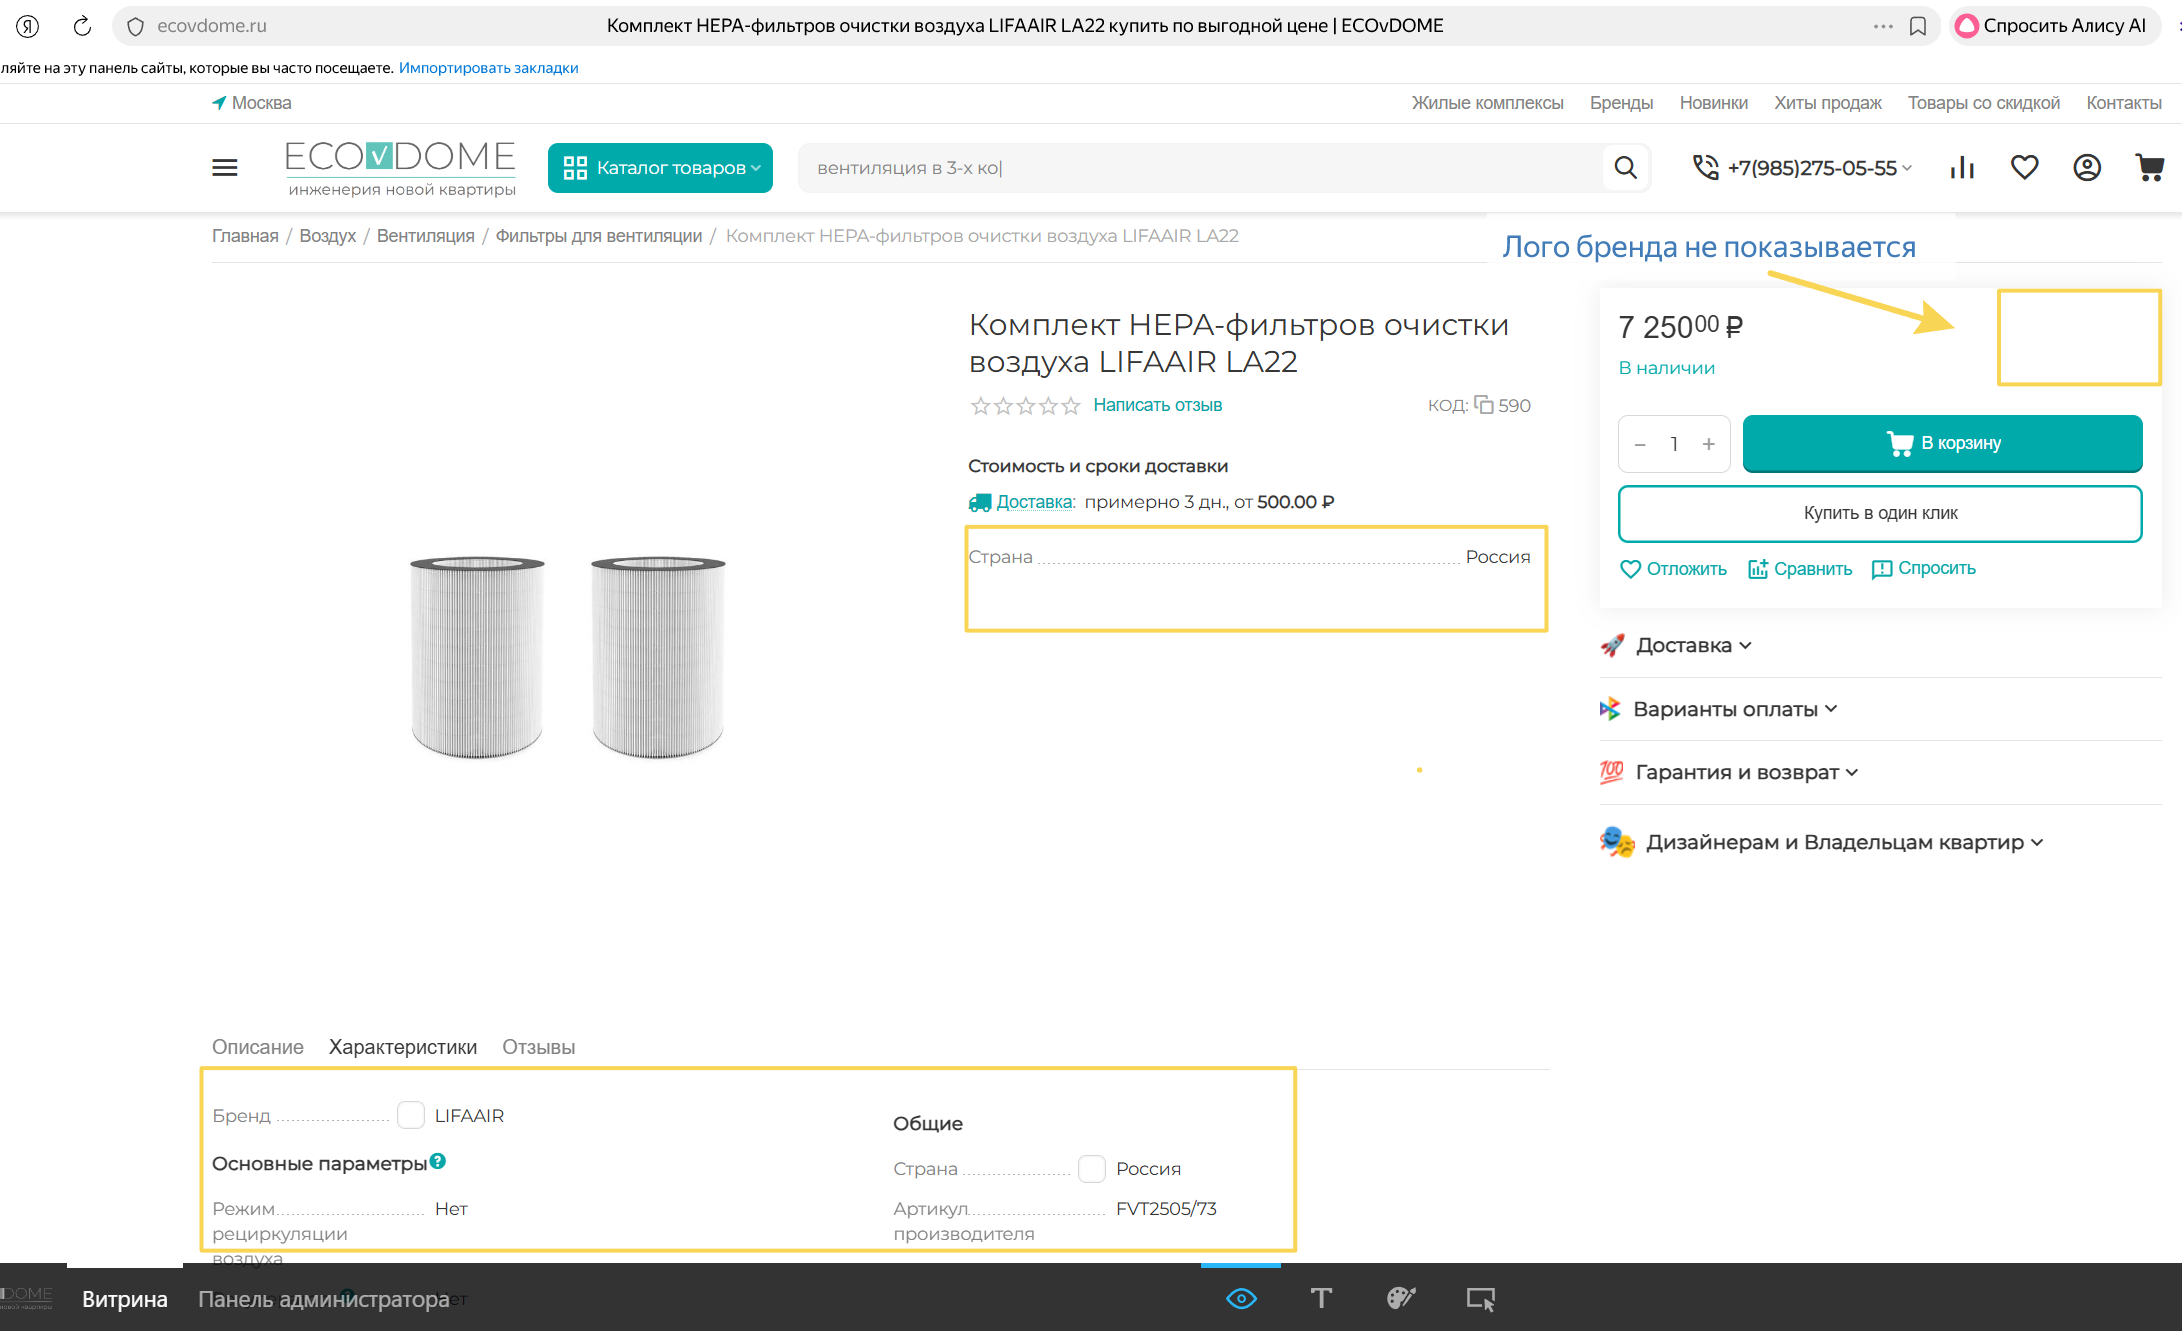
Task: Open Каталог товаров dropdown
Action: 660,168
